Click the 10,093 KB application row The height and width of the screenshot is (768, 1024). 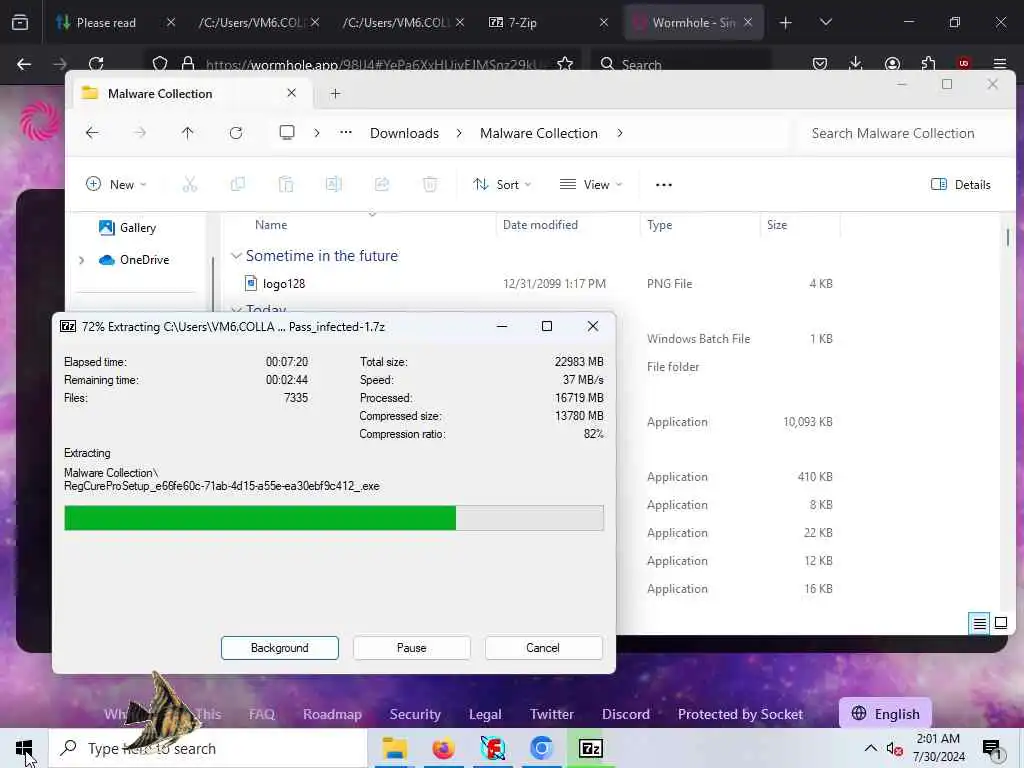coord(740,422)
